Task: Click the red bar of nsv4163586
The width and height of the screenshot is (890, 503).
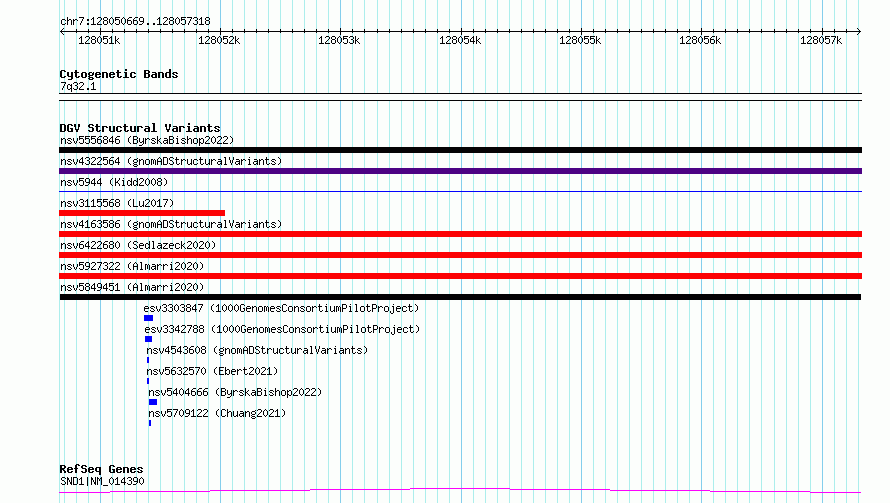Action: (460, 234)
